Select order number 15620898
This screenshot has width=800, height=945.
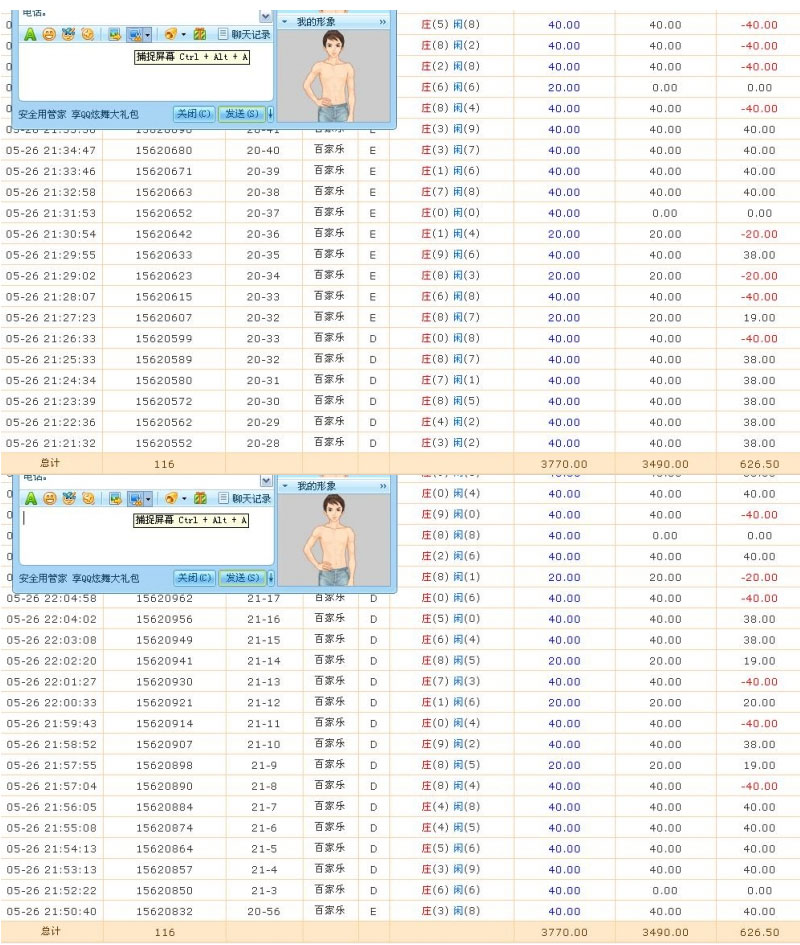(165, 765)
